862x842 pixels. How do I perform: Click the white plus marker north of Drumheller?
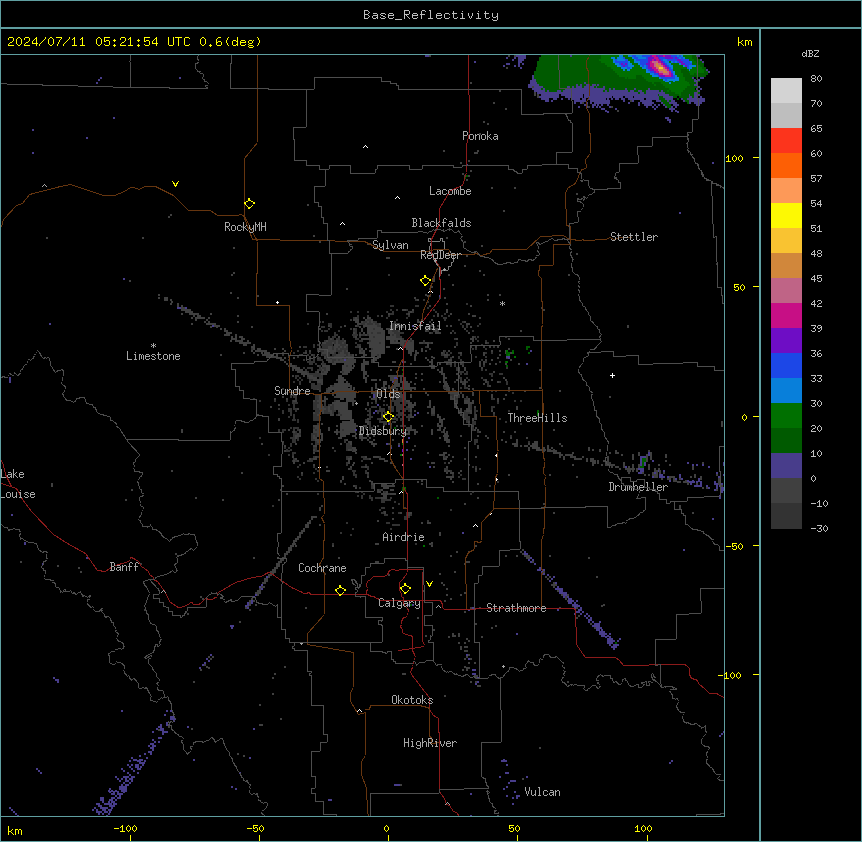[612, 375]
